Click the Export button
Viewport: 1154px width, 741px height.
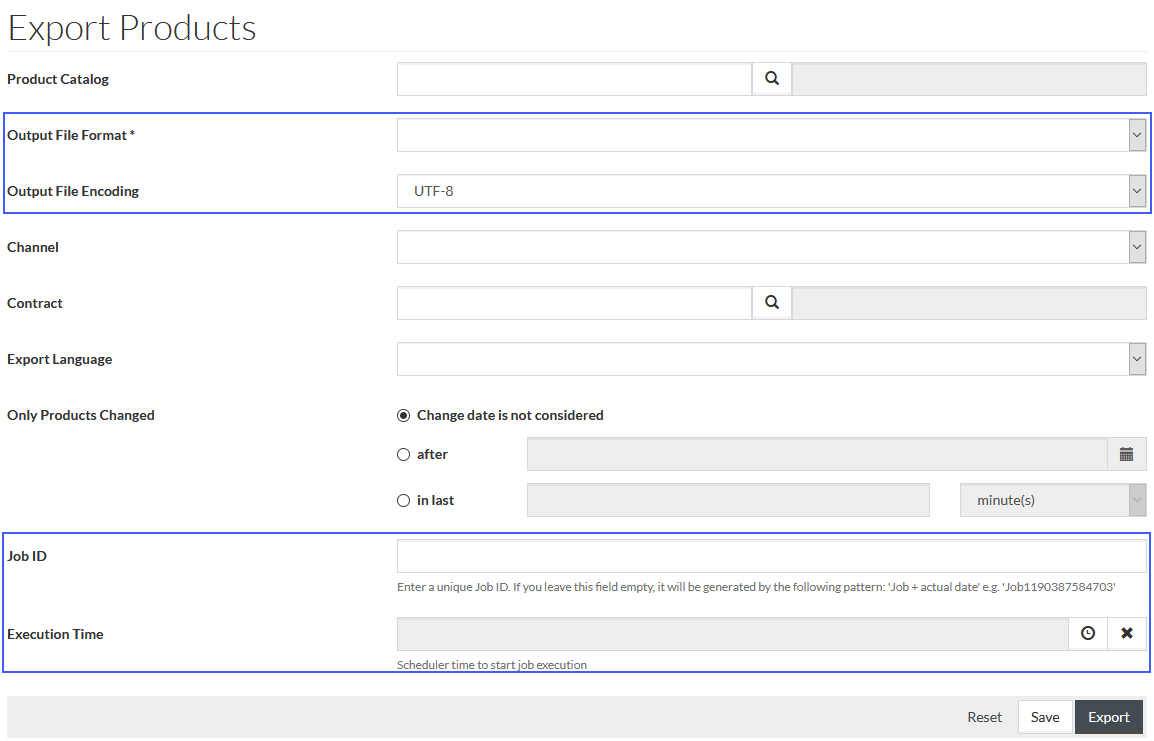pyautogui.click(x=1108, y=717)
